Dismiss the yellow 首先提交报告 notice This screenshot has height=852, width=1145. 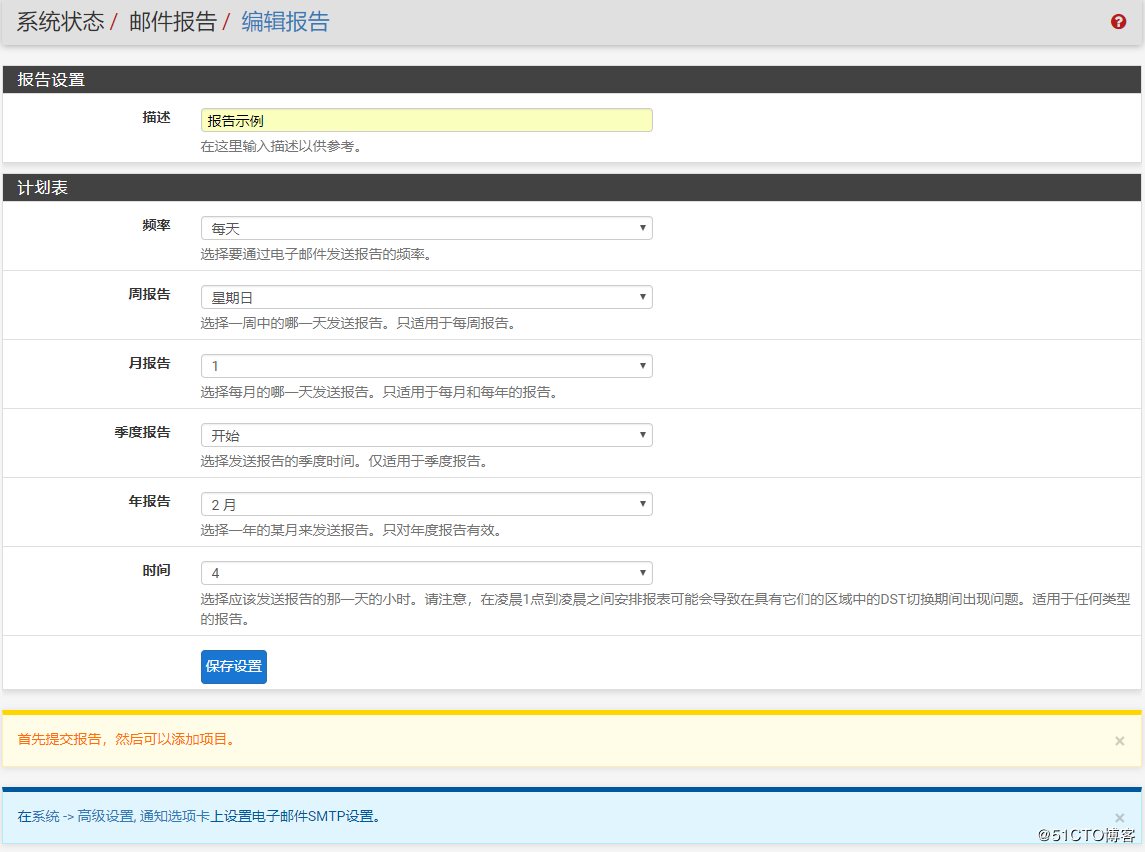pos(1119,741)
